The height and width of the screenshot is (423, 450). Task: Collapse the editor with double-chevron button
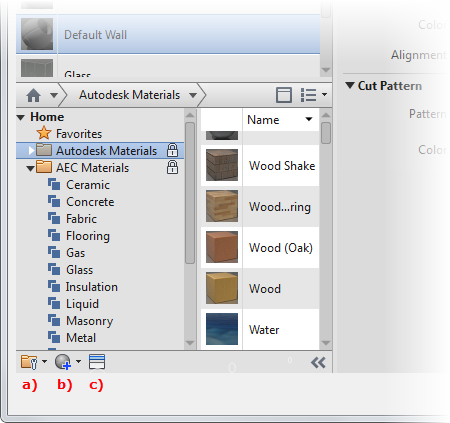[x=318, y=362]
